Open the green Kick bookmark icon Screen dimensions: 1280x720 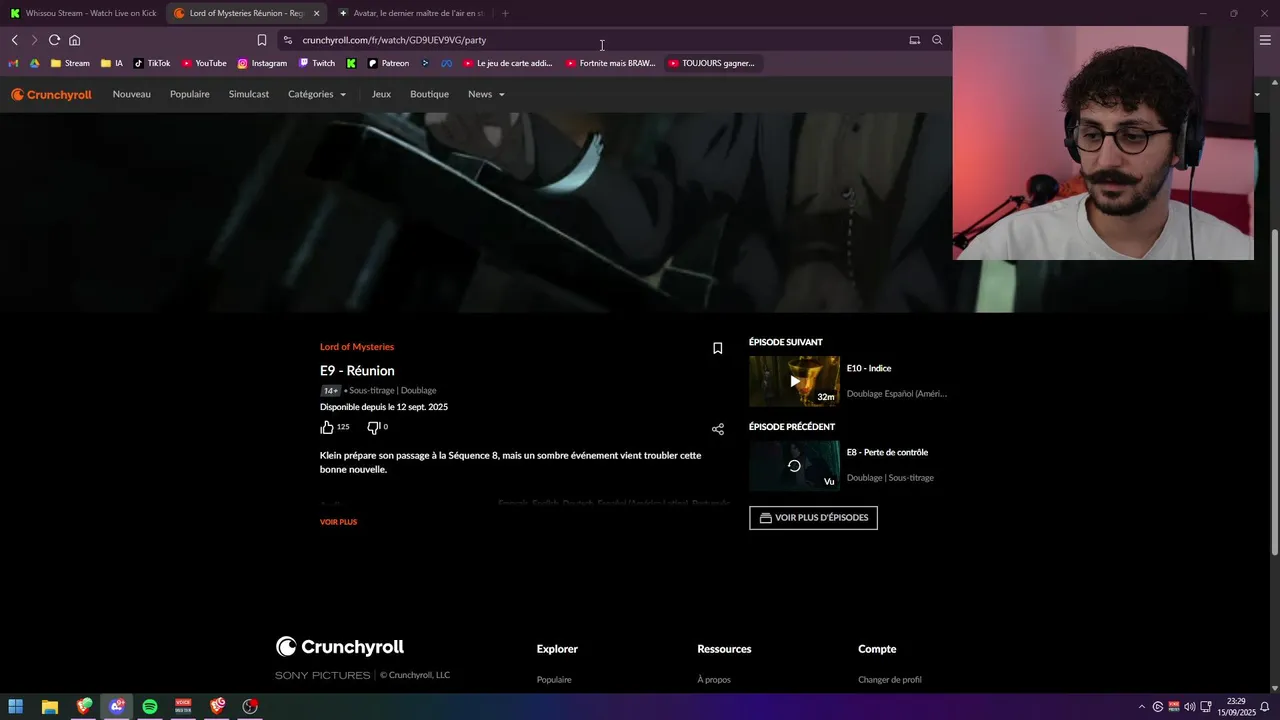pos(351,63)
